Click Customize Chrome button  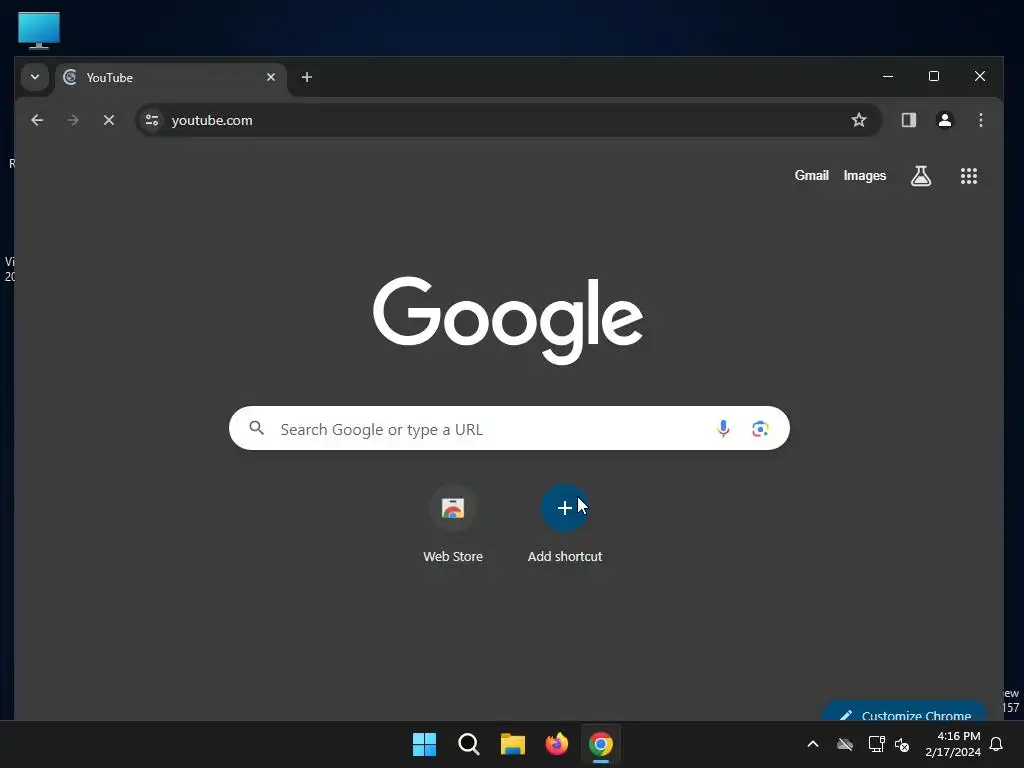(904, 712)
